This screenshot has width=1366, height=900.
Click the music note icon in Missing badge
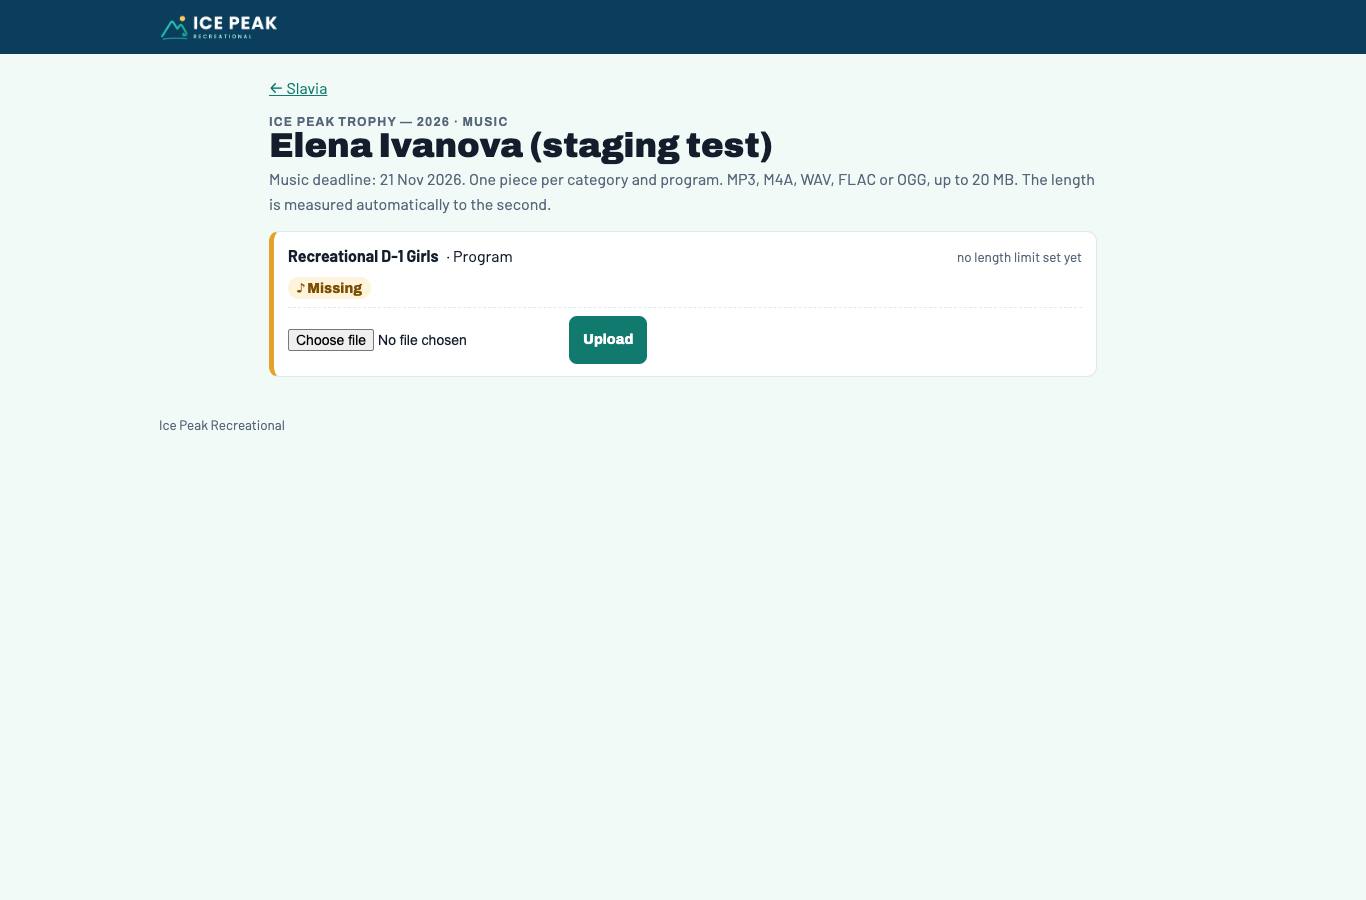(300, 288)
